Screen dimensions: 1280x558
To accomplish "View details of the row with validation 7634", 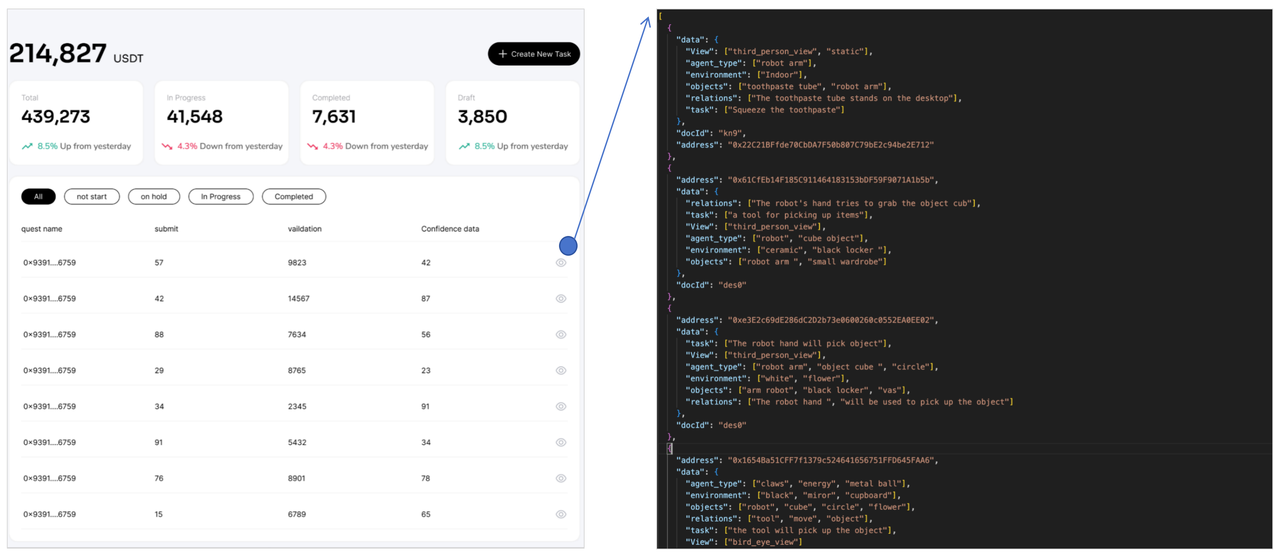I will 561,335.
